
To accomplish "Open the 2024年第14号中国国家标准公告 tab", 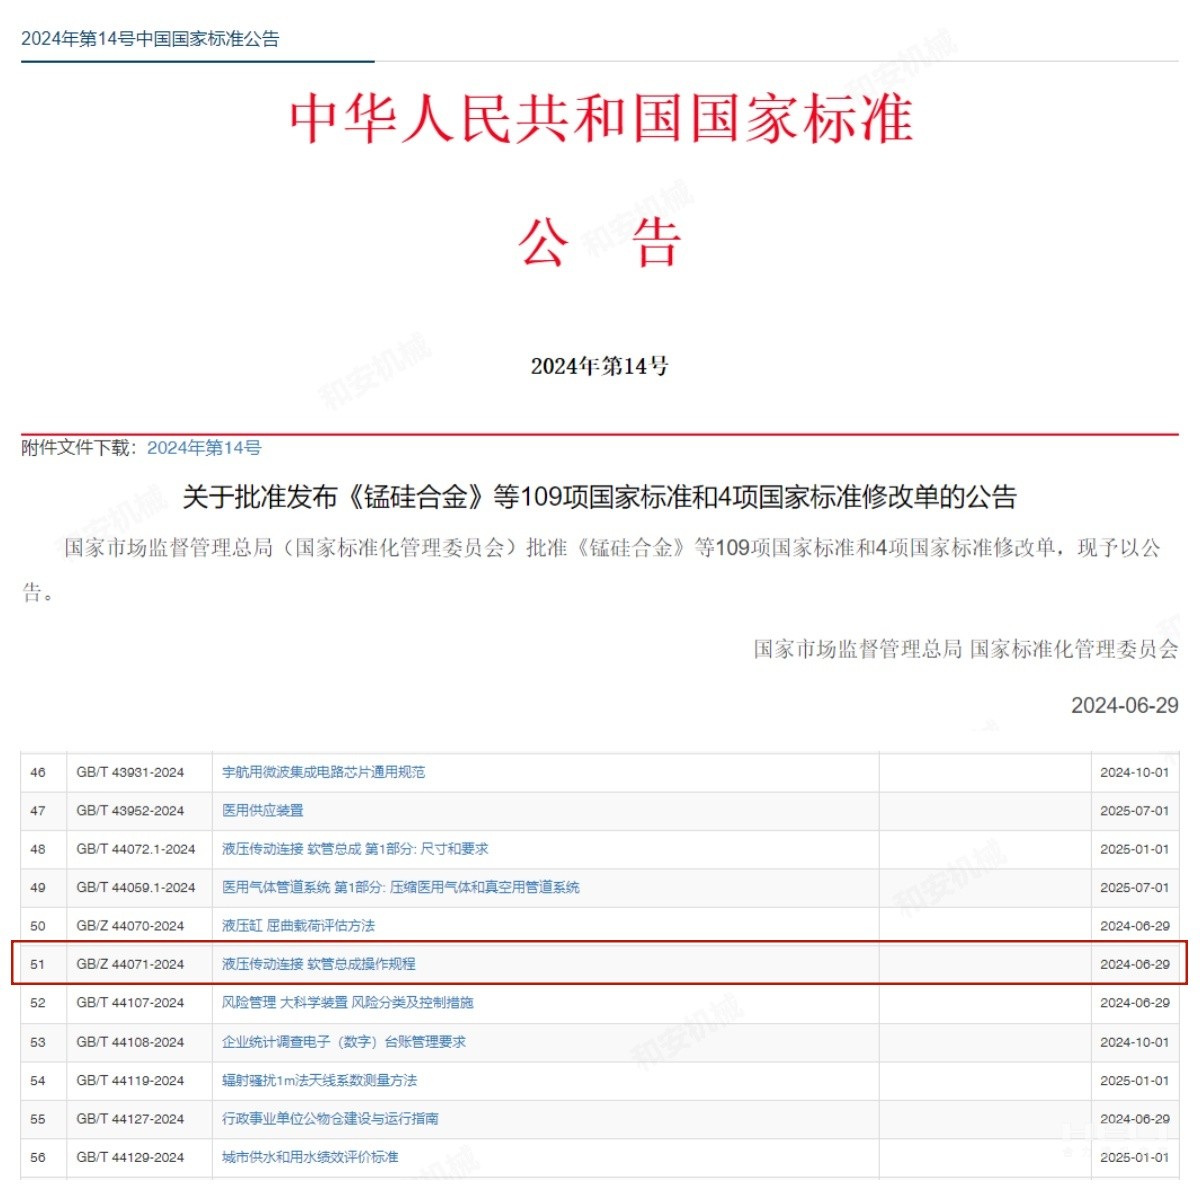I will 150,39.
